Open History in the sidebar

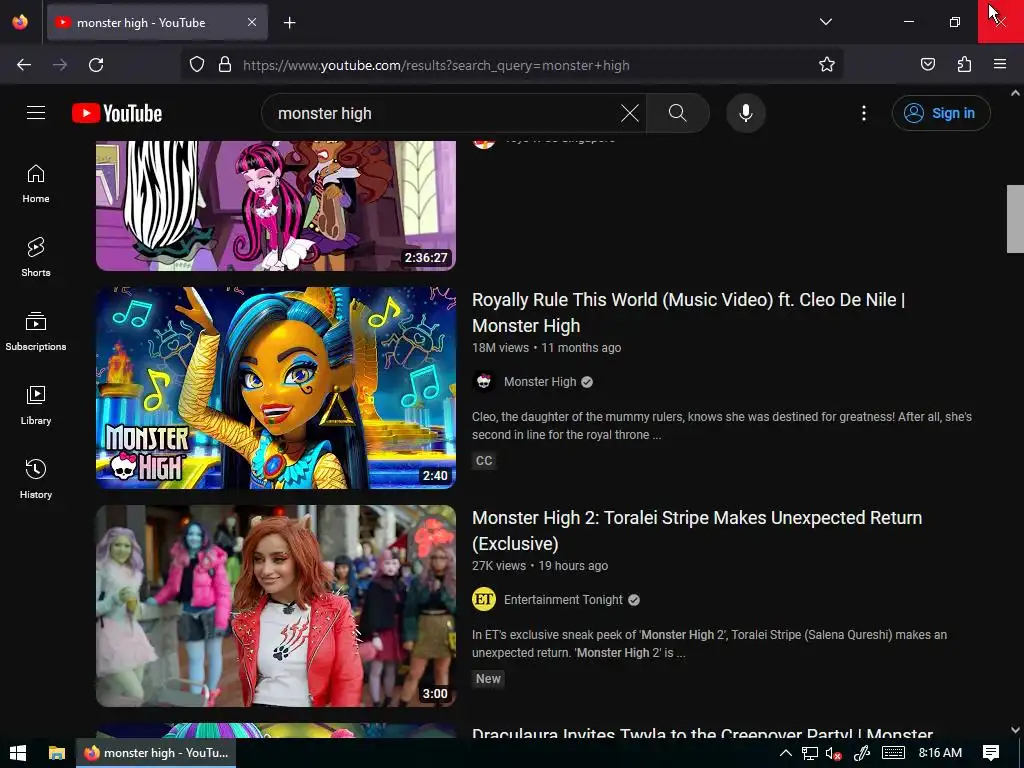pos(36,479)
